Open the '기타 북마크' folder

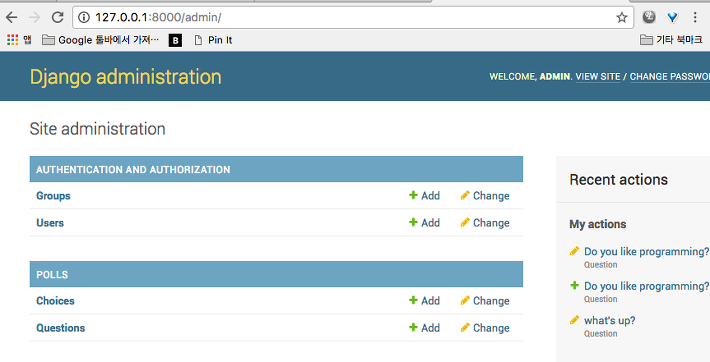671,40
